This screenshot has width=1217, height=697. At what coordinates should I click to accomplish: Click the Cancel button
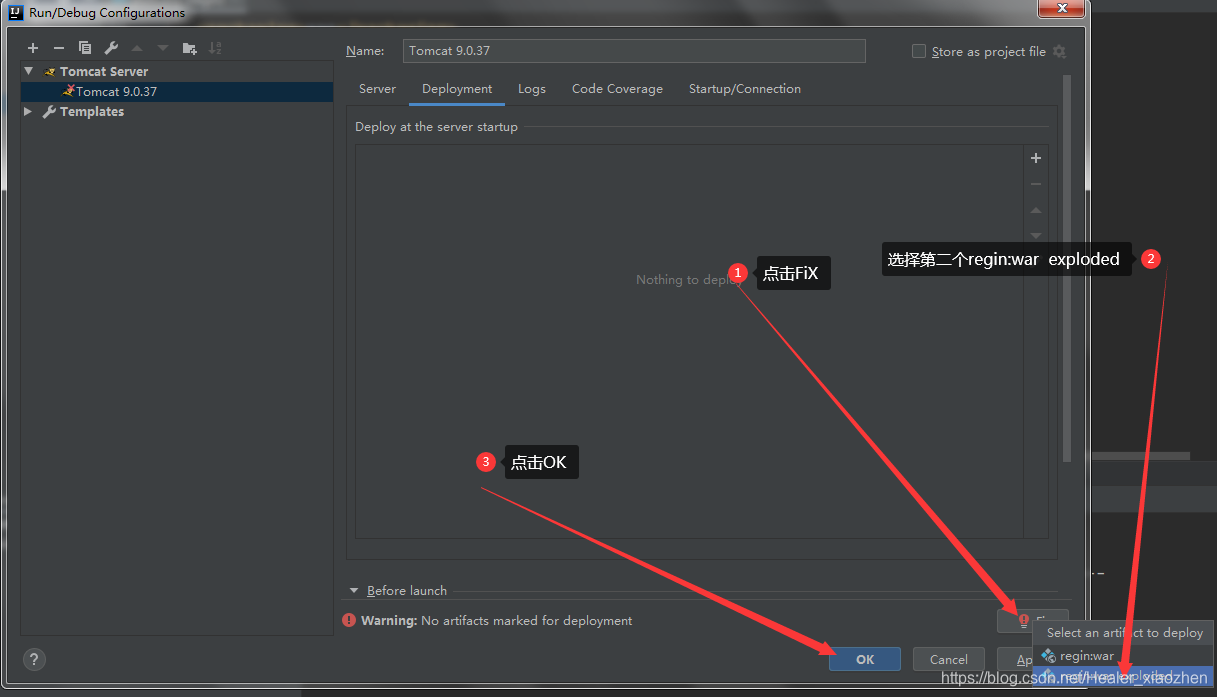pyautogui.click(x=949, y=659)
